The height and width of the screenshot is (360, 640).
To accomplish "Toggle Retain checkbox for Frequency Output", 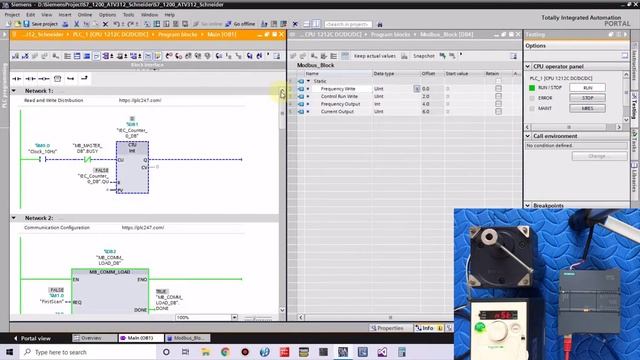I will (x=498, y=104).
